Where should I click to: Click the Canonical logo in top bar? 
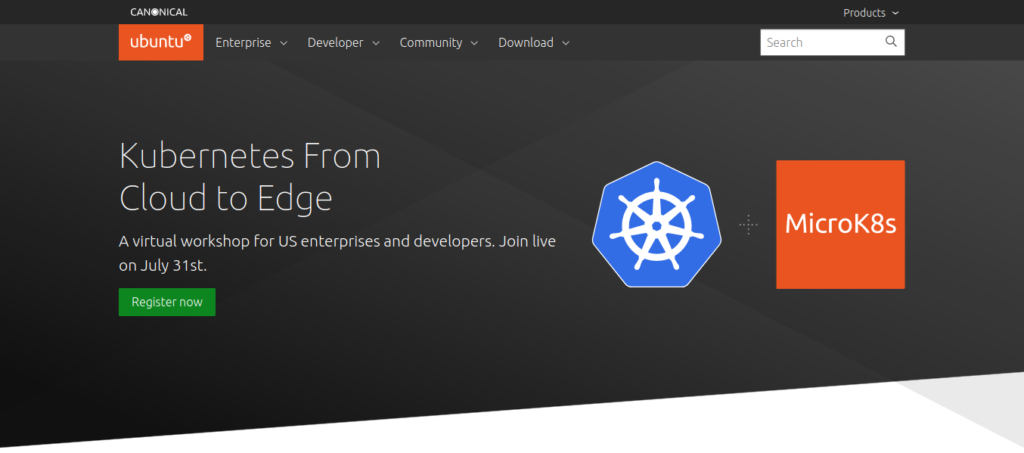tap(159, 12)
